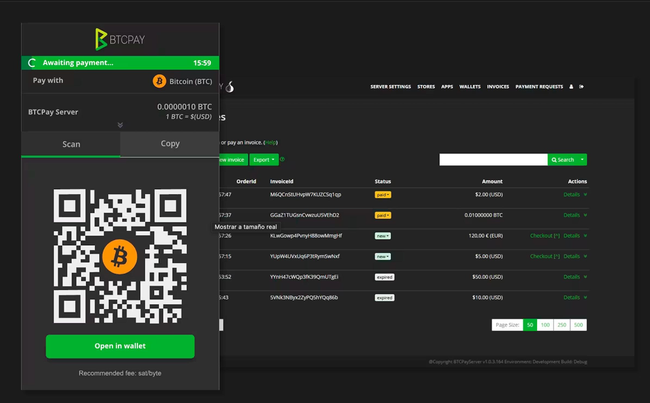Open the Export dropdown
This screenshot has width=650, height=403.
click(264, 160)
